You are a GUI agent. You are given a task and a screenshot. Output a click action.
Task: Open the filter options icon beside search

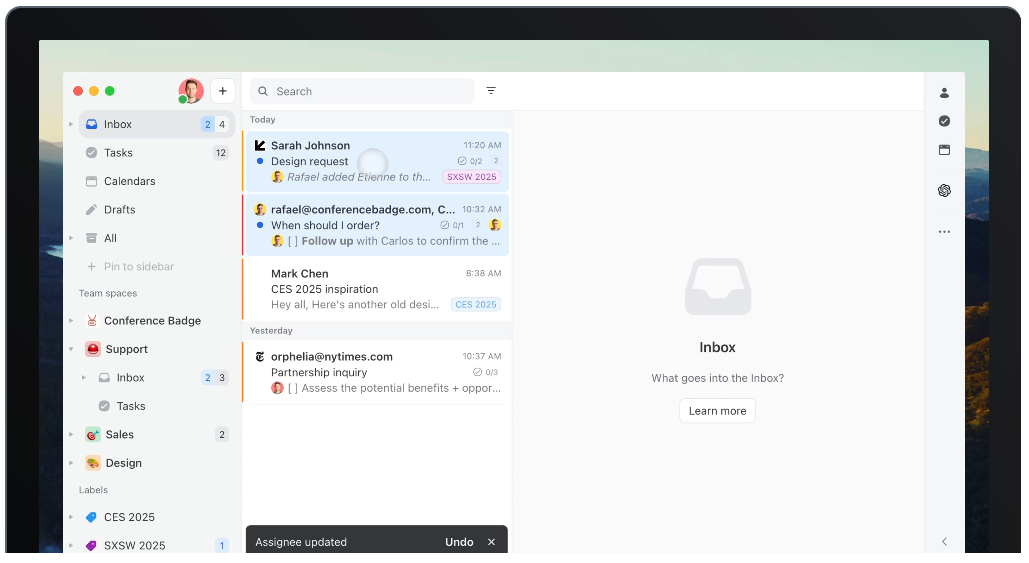click(x=491, y=91)
